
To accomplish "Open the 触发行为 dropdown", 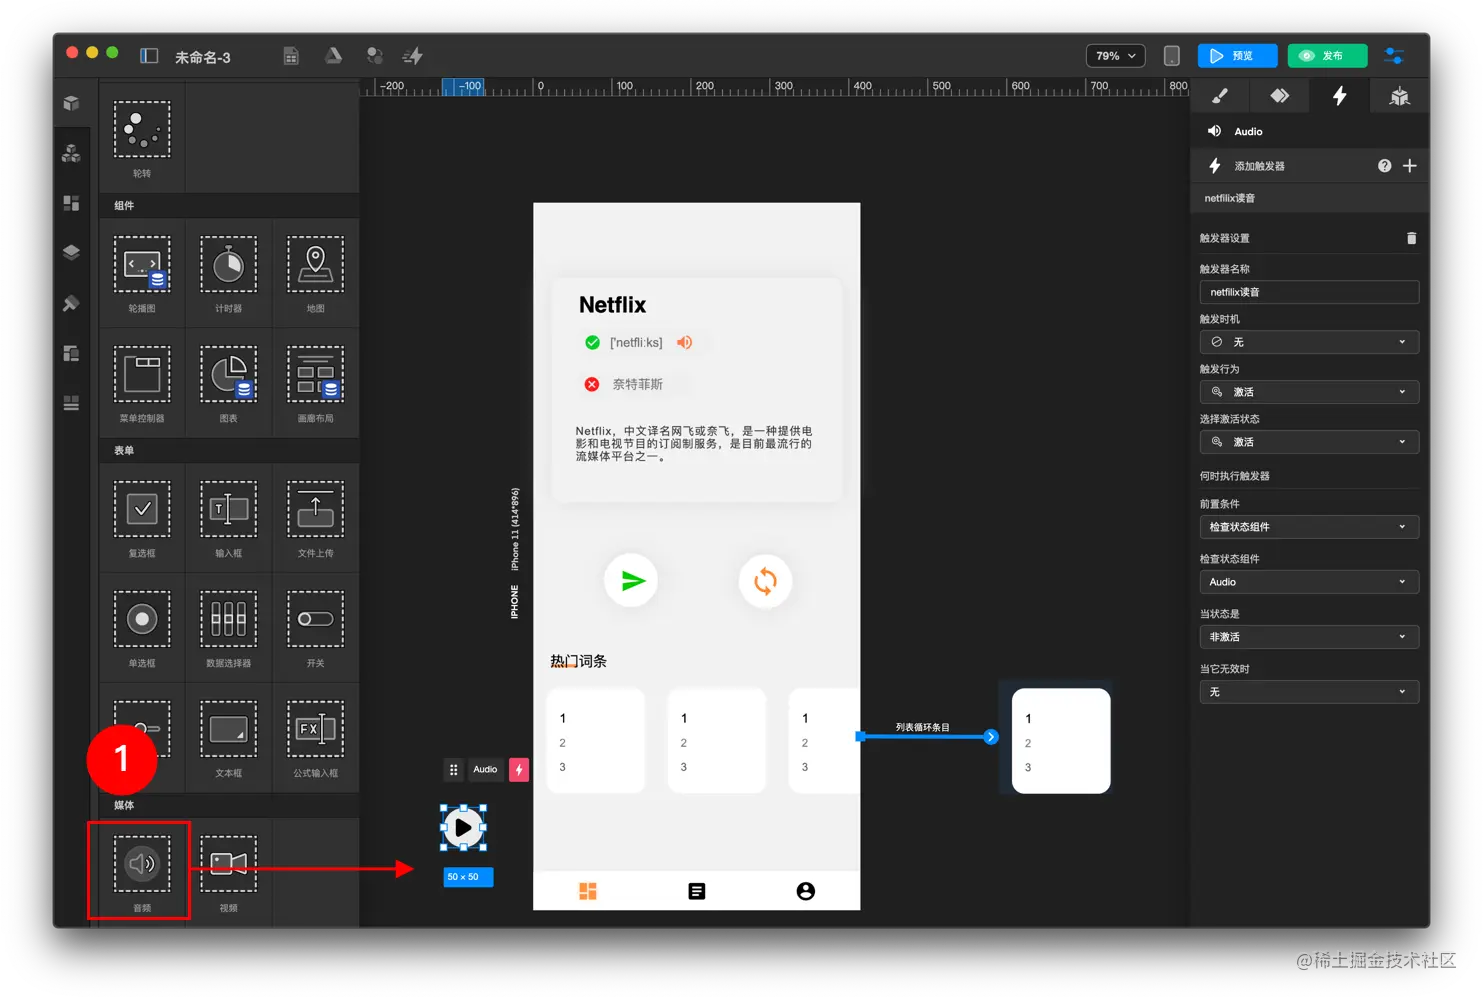I will click(1309, 392).
